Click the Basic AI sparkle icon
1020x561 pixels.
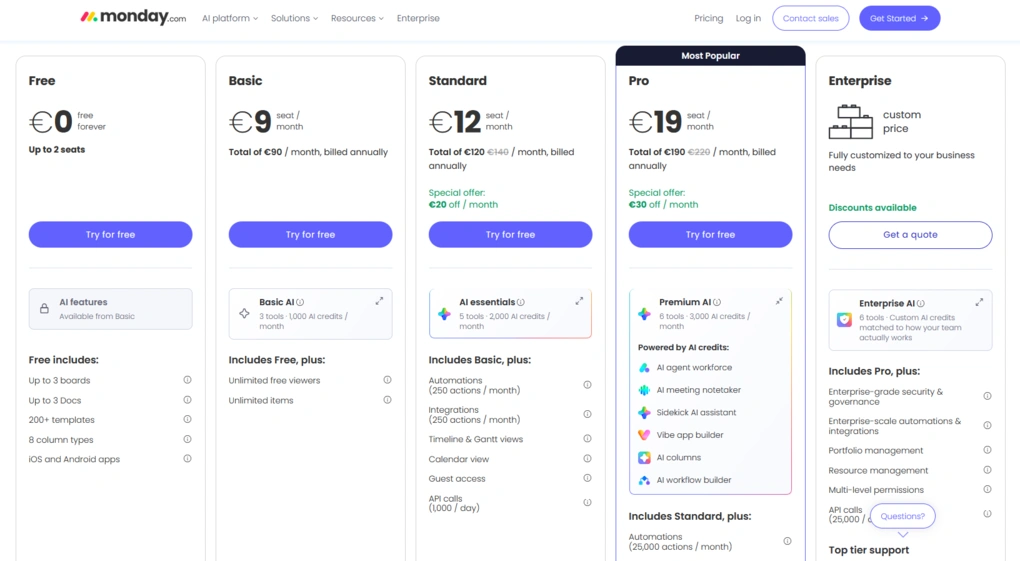[245, 313]
